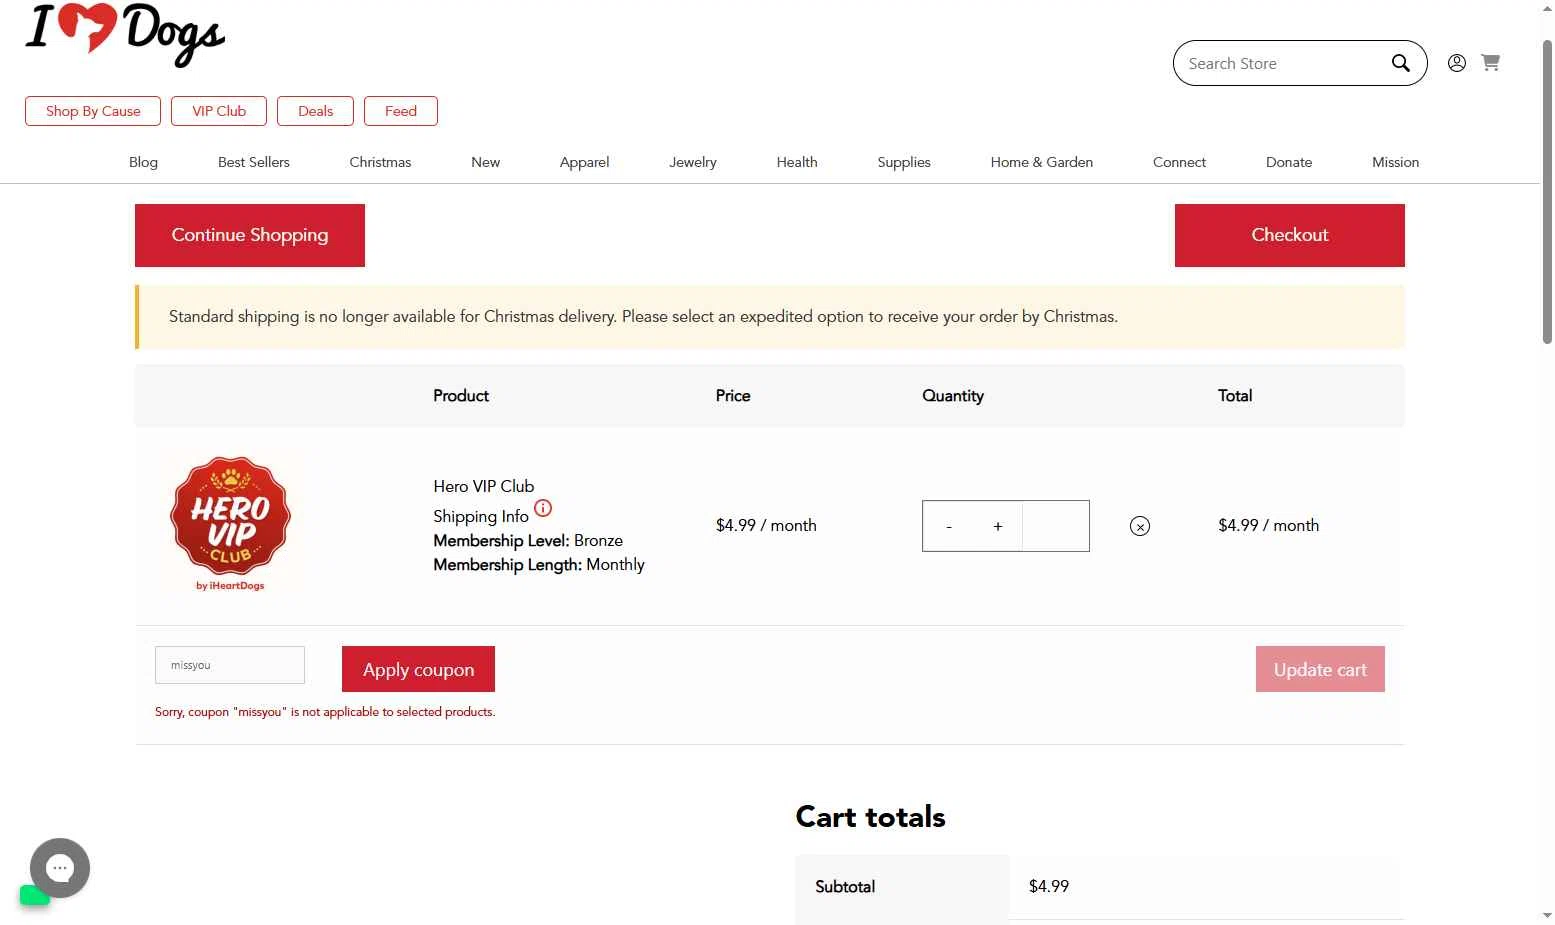Screen dimensions: 1555x925
Task: Click the Christmas shipping notice text
Action: tap(643, 316)
